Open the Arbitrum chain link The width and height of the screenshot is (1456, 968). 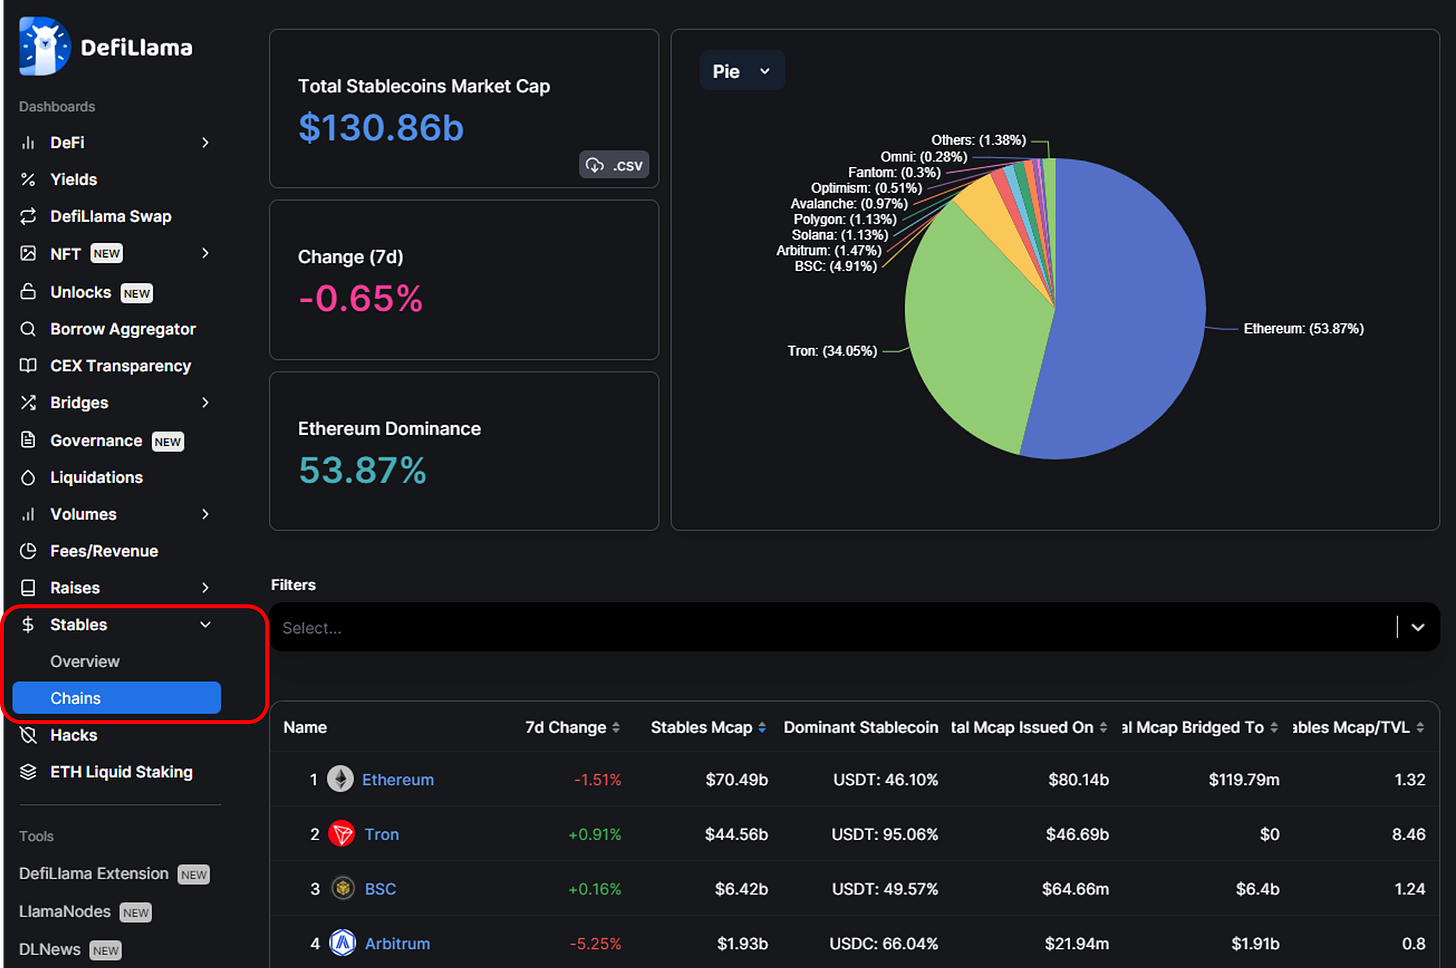[398, 943]
